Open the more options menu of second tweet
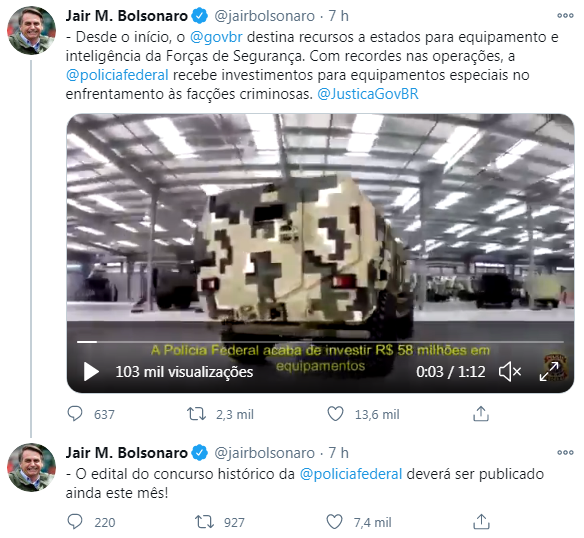Viewport: 584px width, 538px height. pyautogui.click(x=565, y=453)
